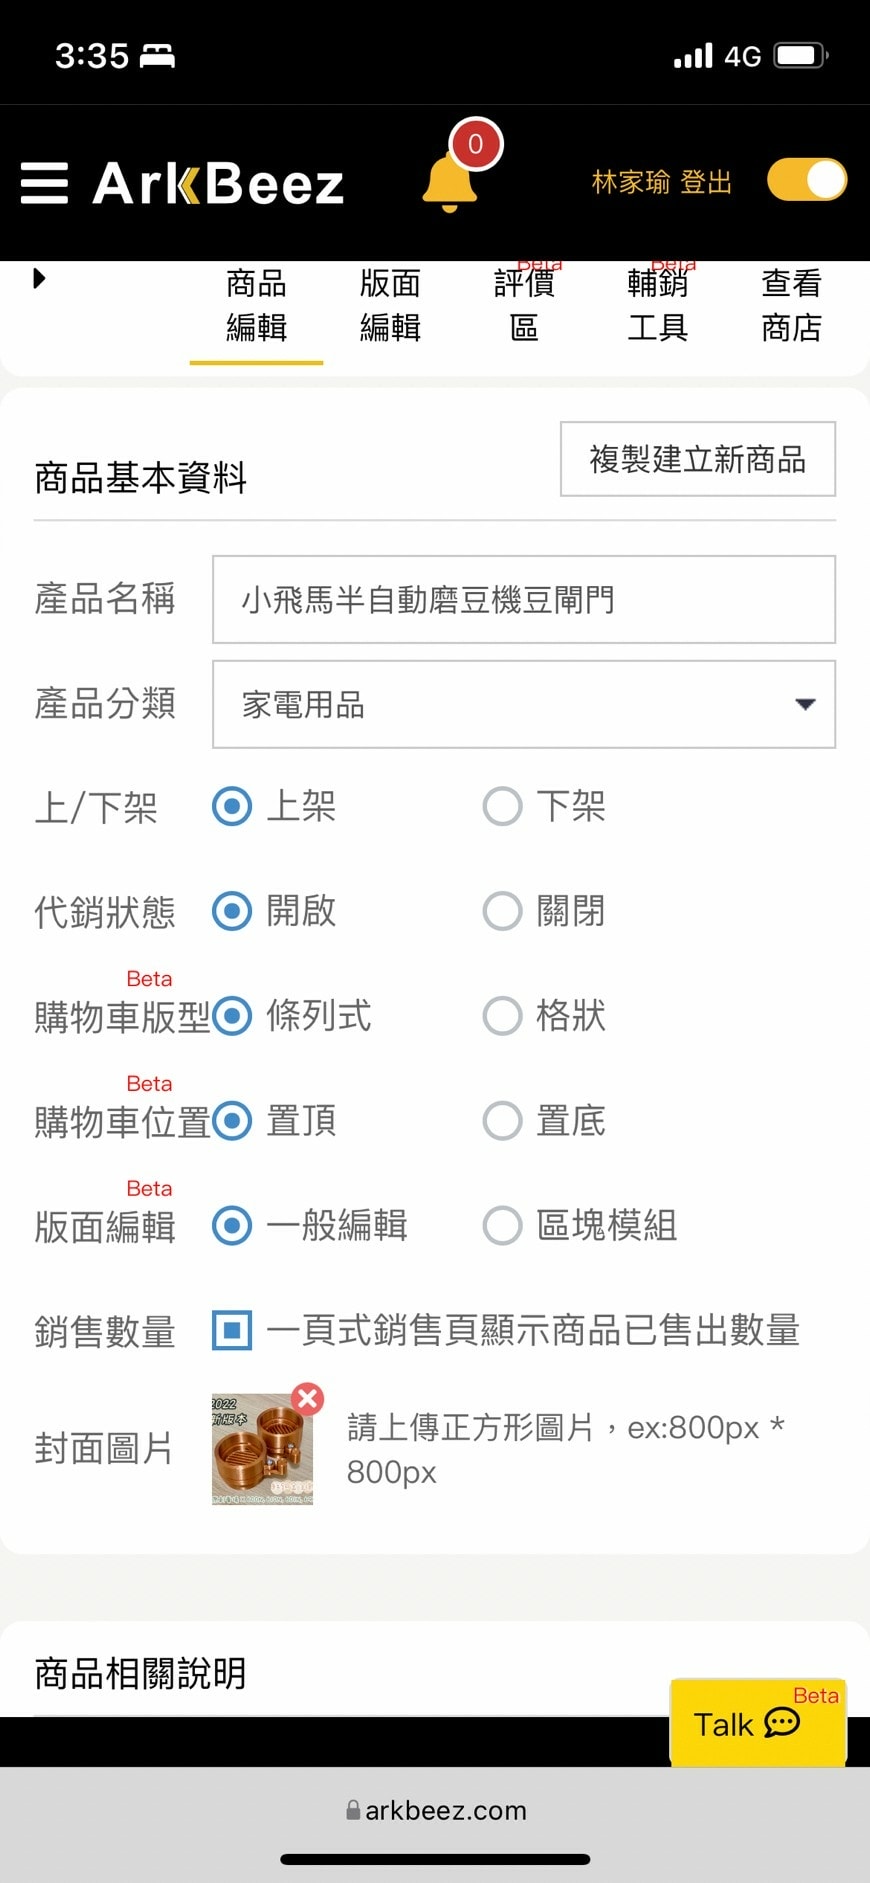Image resolution: width=870 pixels, height=1883 pixels.
Task: Toggle the yellow switch in header
Action: point(807,180)
